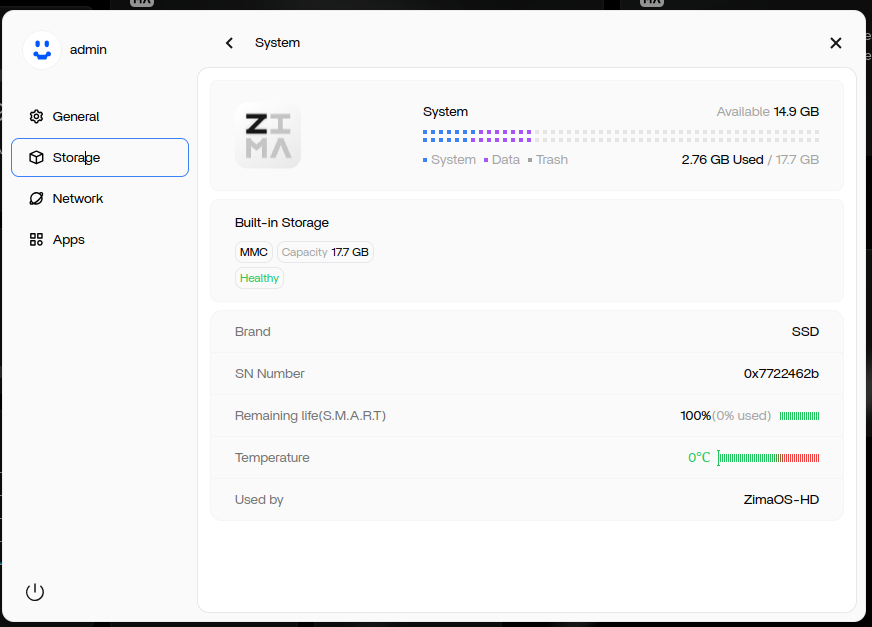Toggle the Trash legend indicator

[547, 159]
